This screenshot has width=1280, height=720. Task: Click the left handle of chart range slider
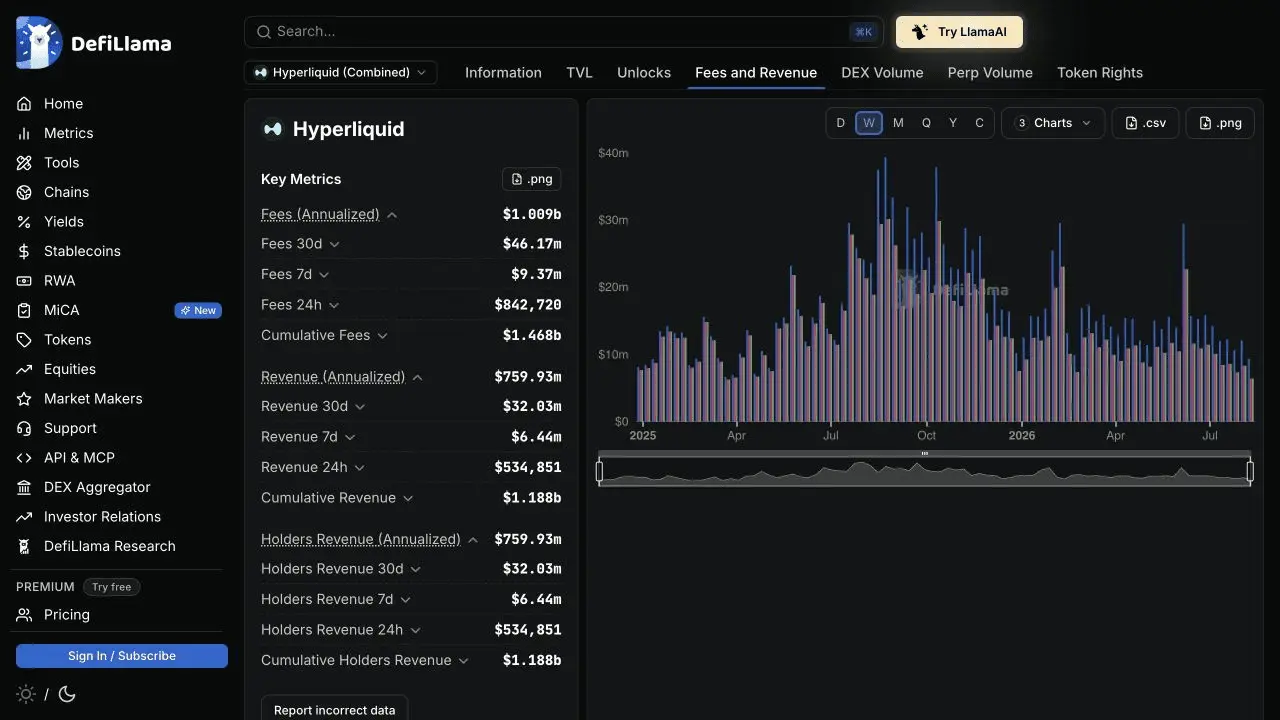point(599,471)
